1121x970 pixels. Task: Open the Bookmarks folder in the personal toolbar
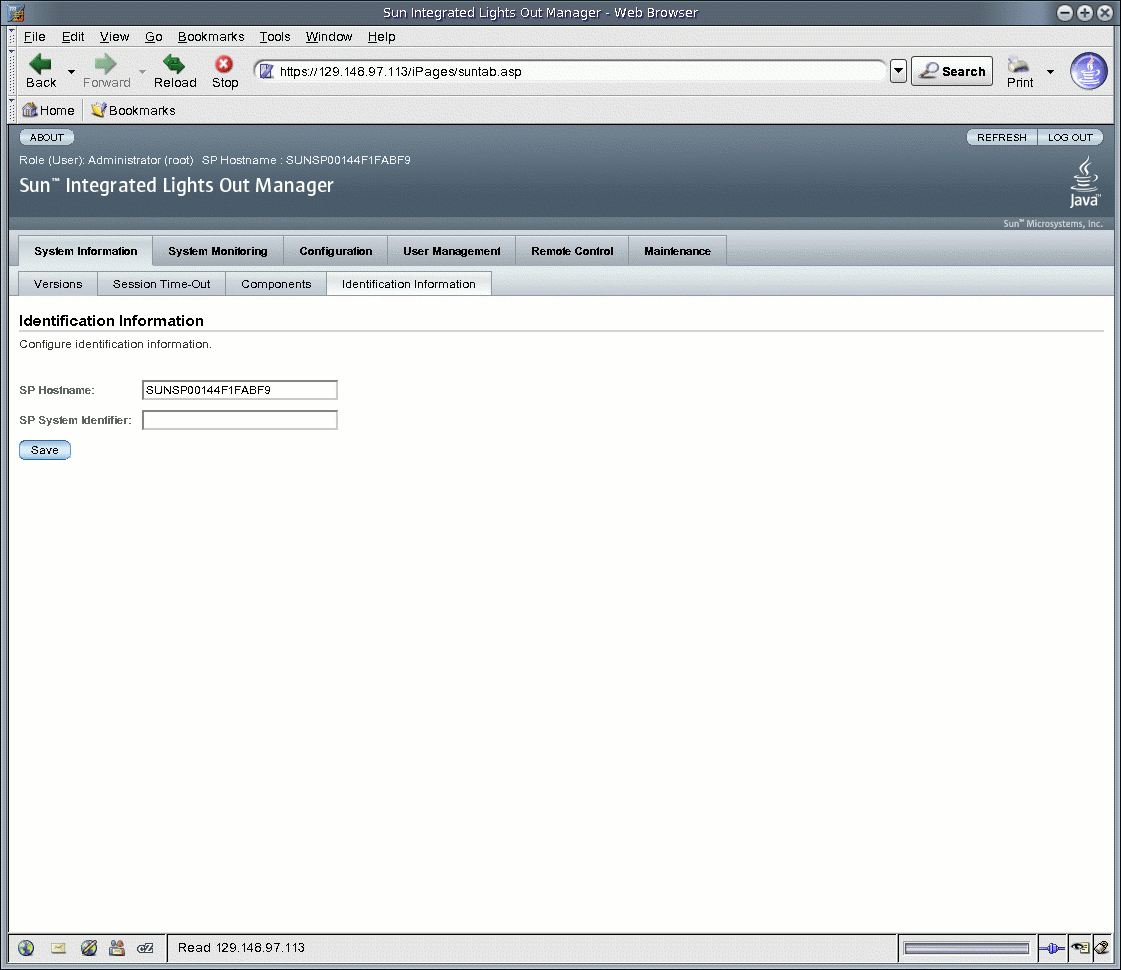tap(133, 110)
